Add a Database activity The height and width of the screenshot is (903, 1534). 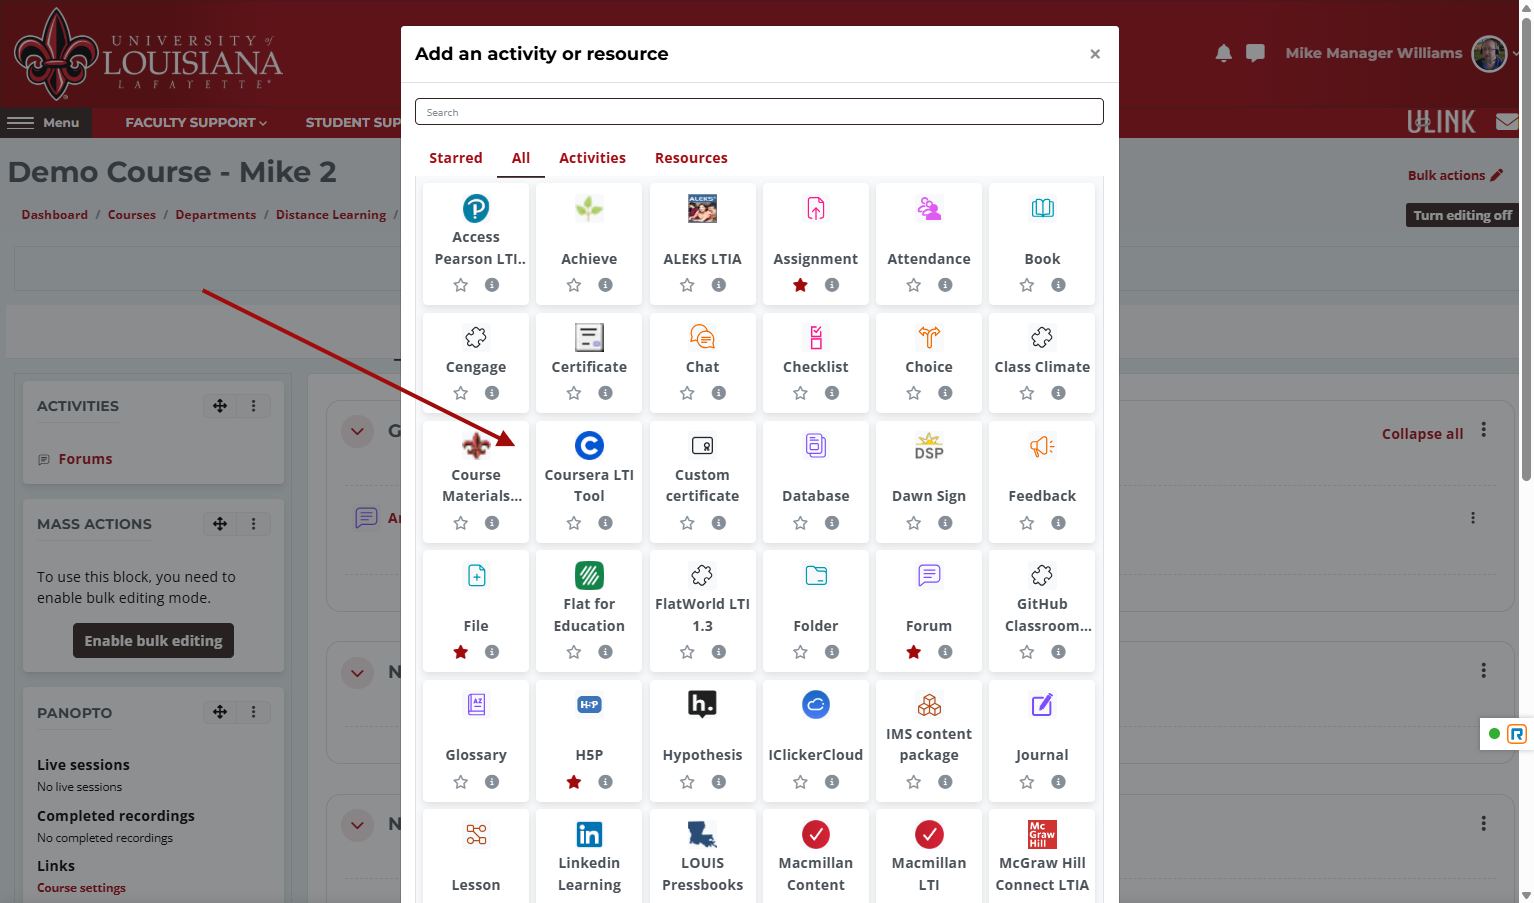tap(816, 481)
